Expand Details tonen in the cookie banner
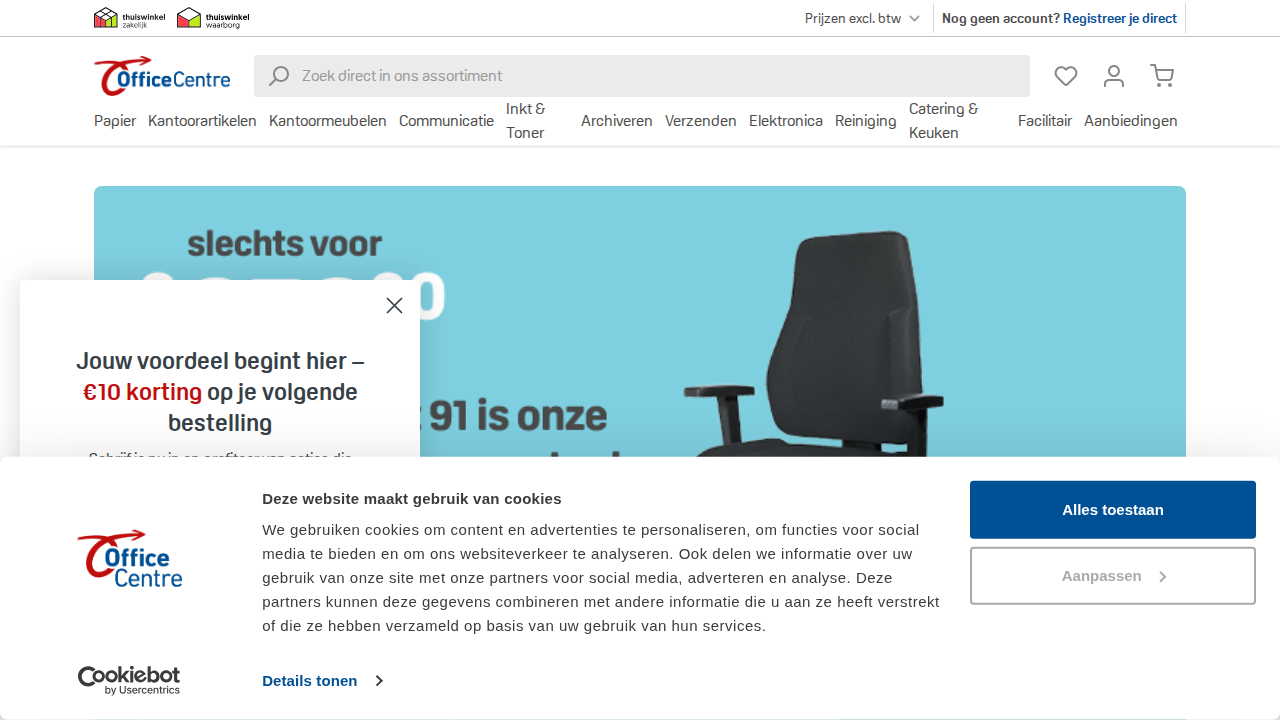Image resolution: width=1280 pixels, height=720 pixels. point(310,680)
